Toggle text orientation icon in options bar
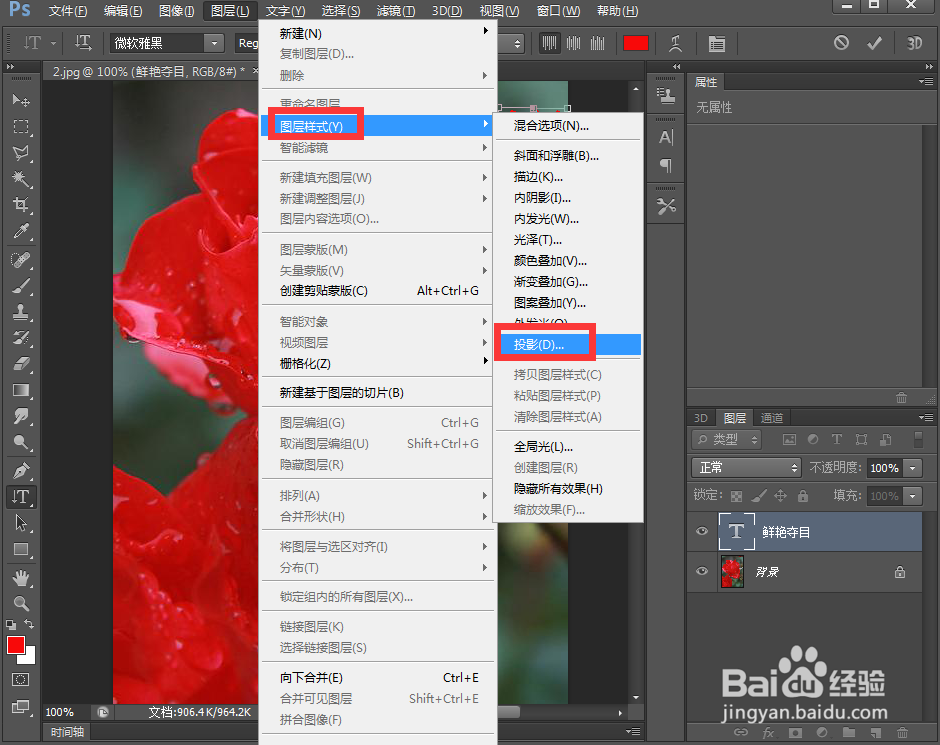This screenshot has width=940, height=745. click(83, 43)
